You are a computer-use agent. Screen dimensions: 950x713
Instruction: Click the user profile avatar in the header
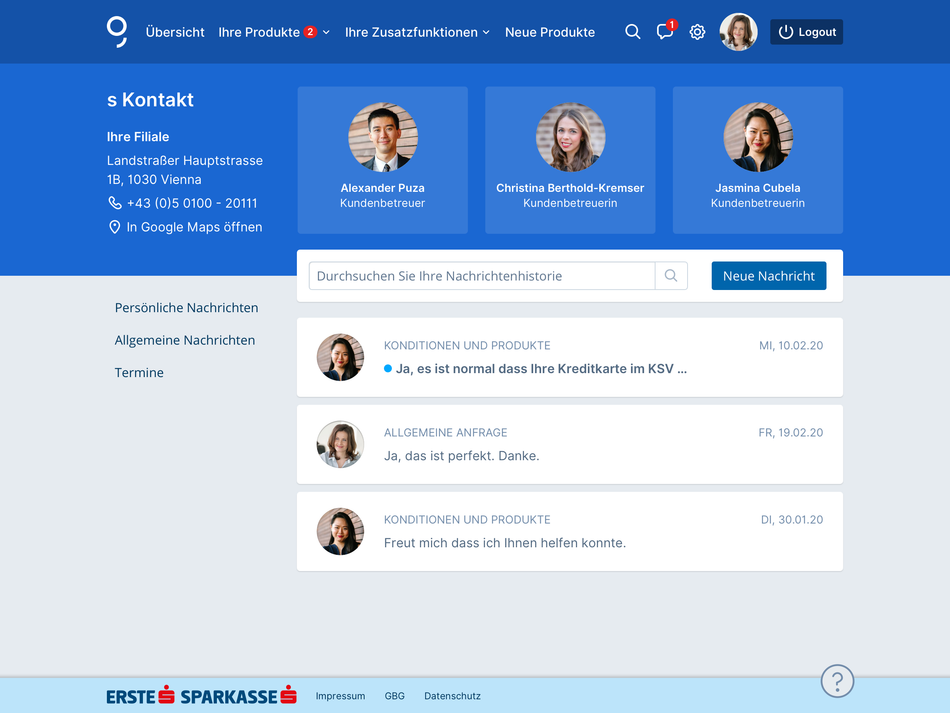click(738, 32)
